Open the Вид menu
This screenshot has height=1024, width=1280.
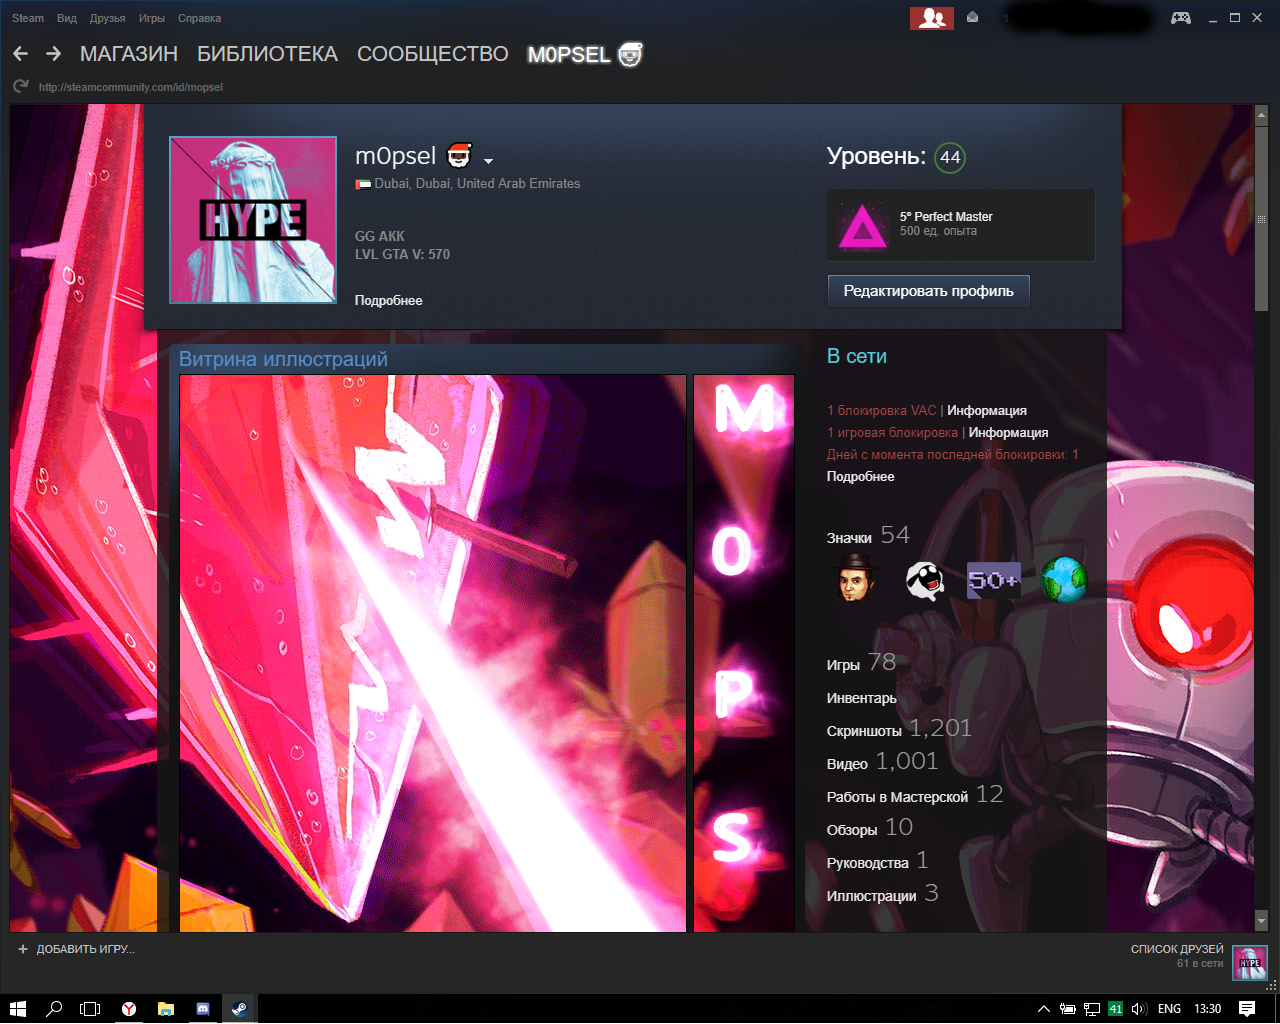click(67, 18)
